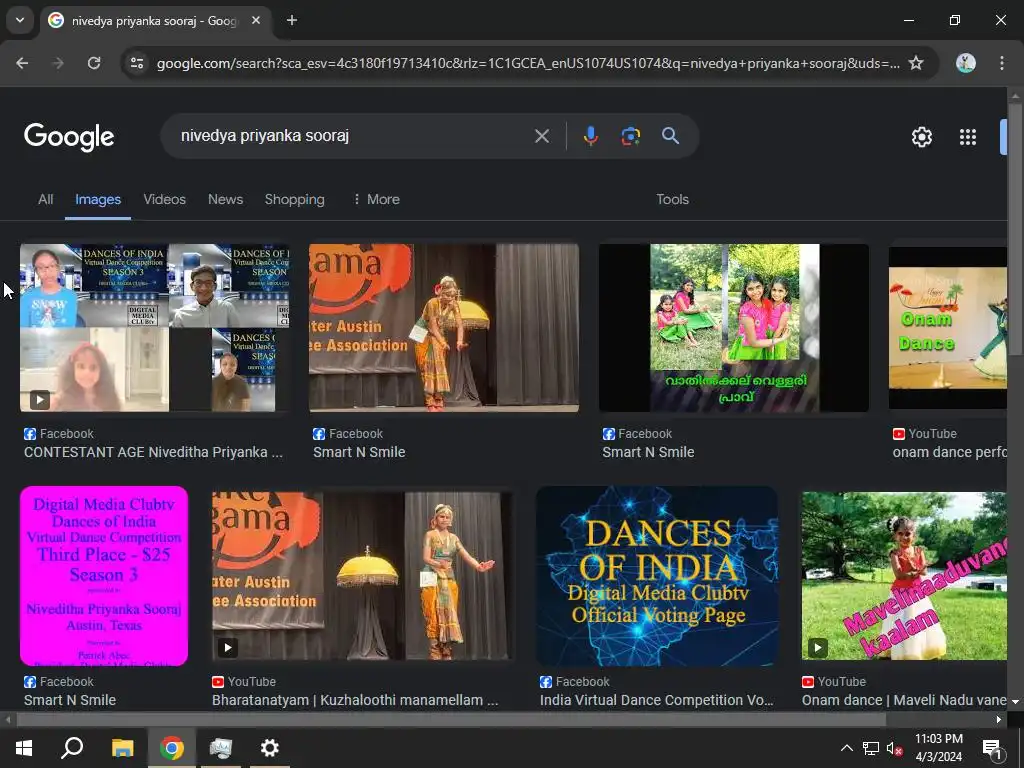1024x768 pixels.
Task: Open the network icon in system tray
Action: coord(871,748)
